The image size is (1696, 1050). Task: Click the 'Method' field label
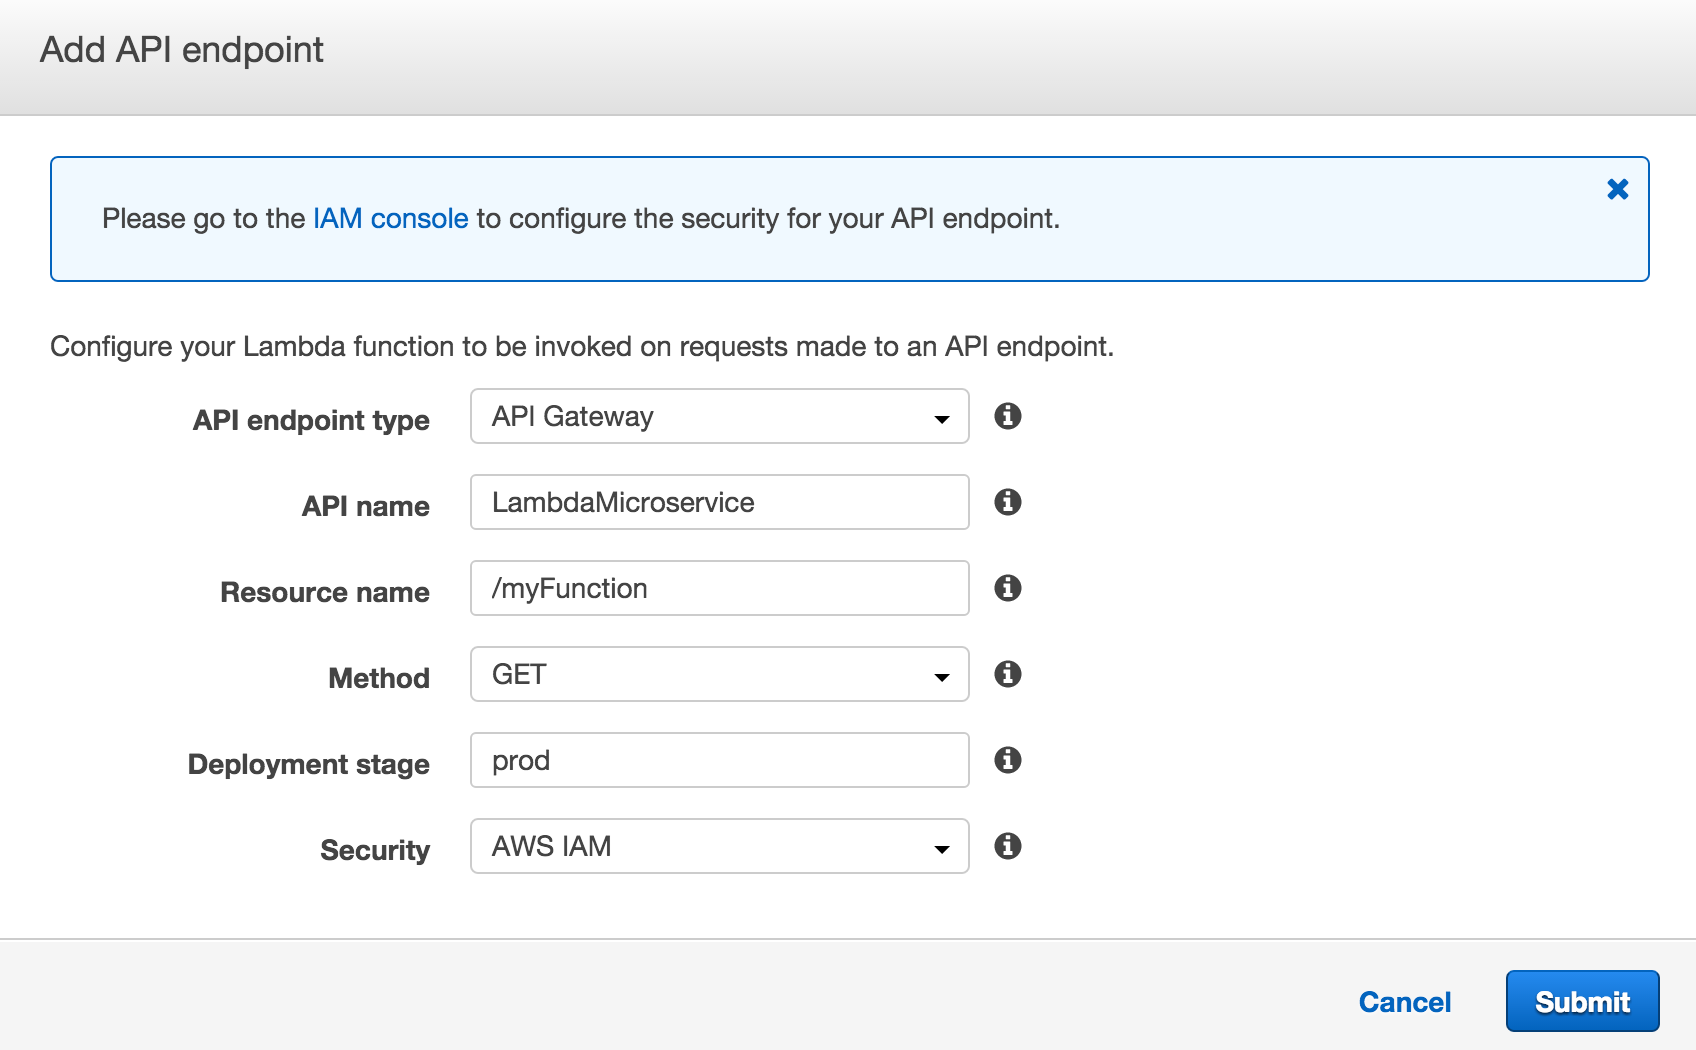(x=379, y=678)
